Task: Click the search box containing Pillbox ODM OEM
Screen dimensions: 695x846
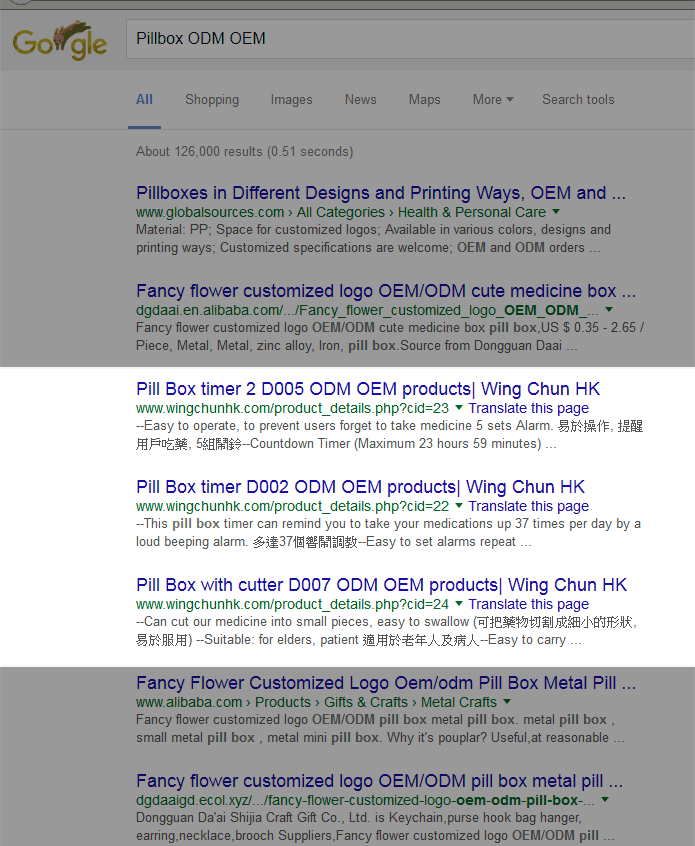Action: click(400, 39)
